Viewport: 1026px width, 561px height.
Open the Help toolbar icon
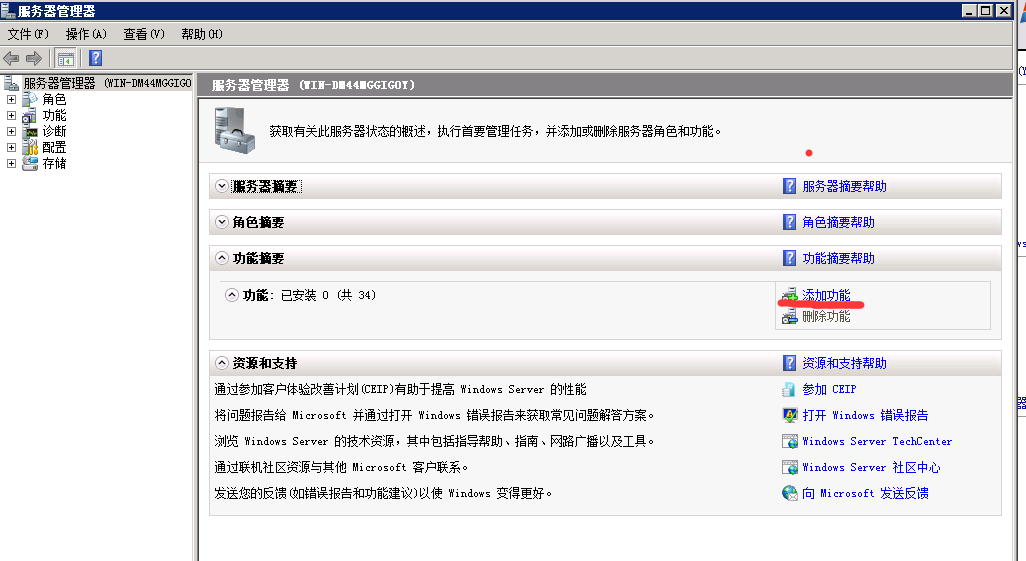point(96,58)
